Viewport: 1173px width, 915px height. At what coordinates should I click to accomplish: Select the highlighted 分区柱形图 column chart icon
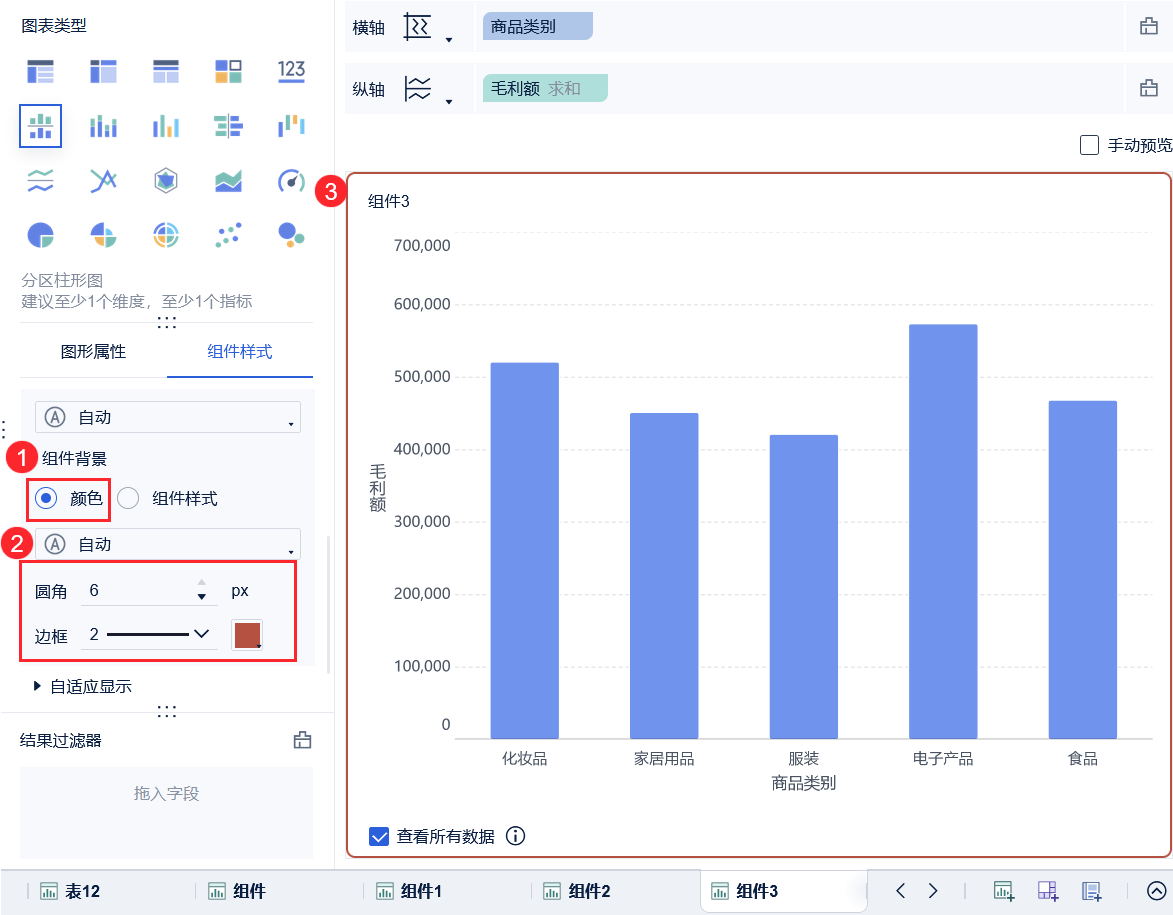(40, 126)
